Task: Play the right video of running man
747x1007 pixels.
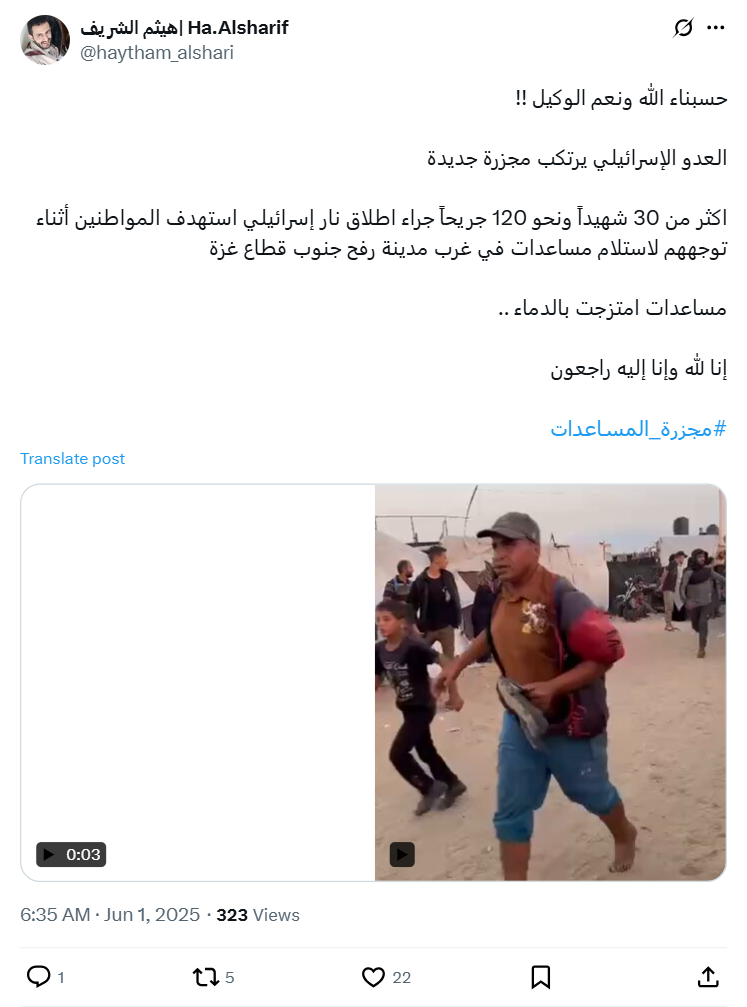Action: click(x=402, y=855)
